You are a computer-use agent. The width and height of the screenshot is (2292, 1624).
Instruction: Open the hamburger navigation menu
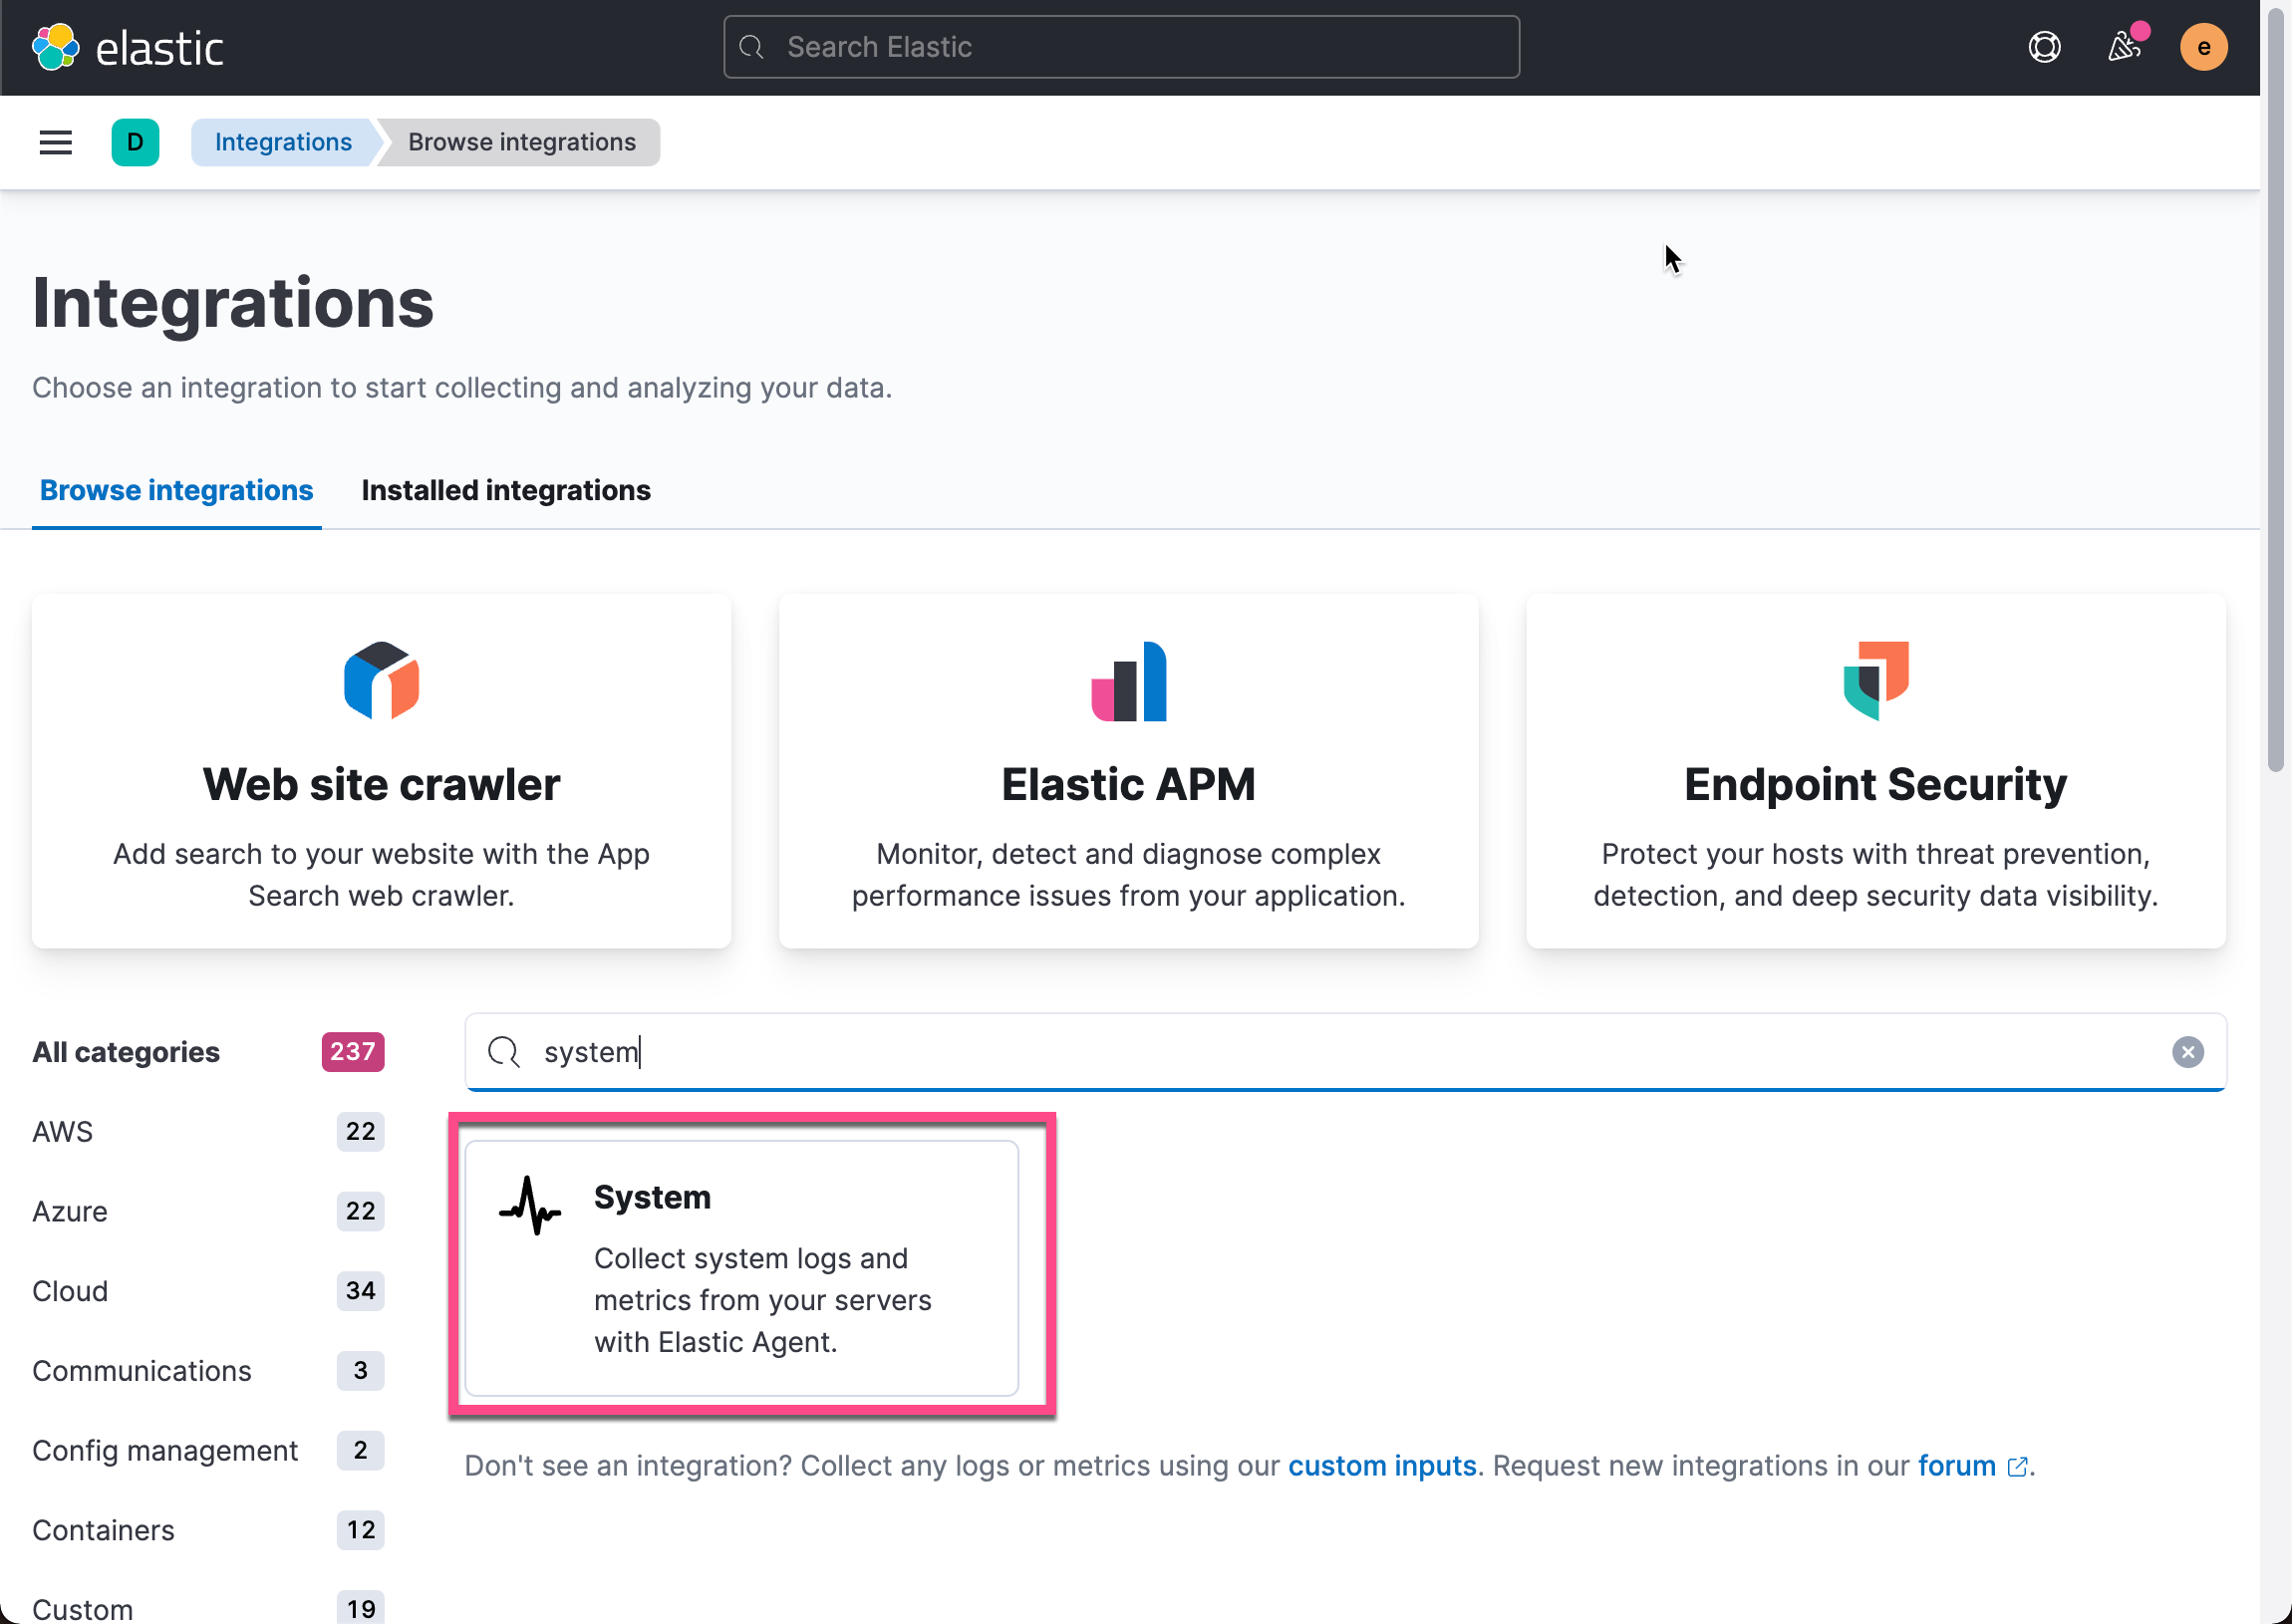coord(55,142)
